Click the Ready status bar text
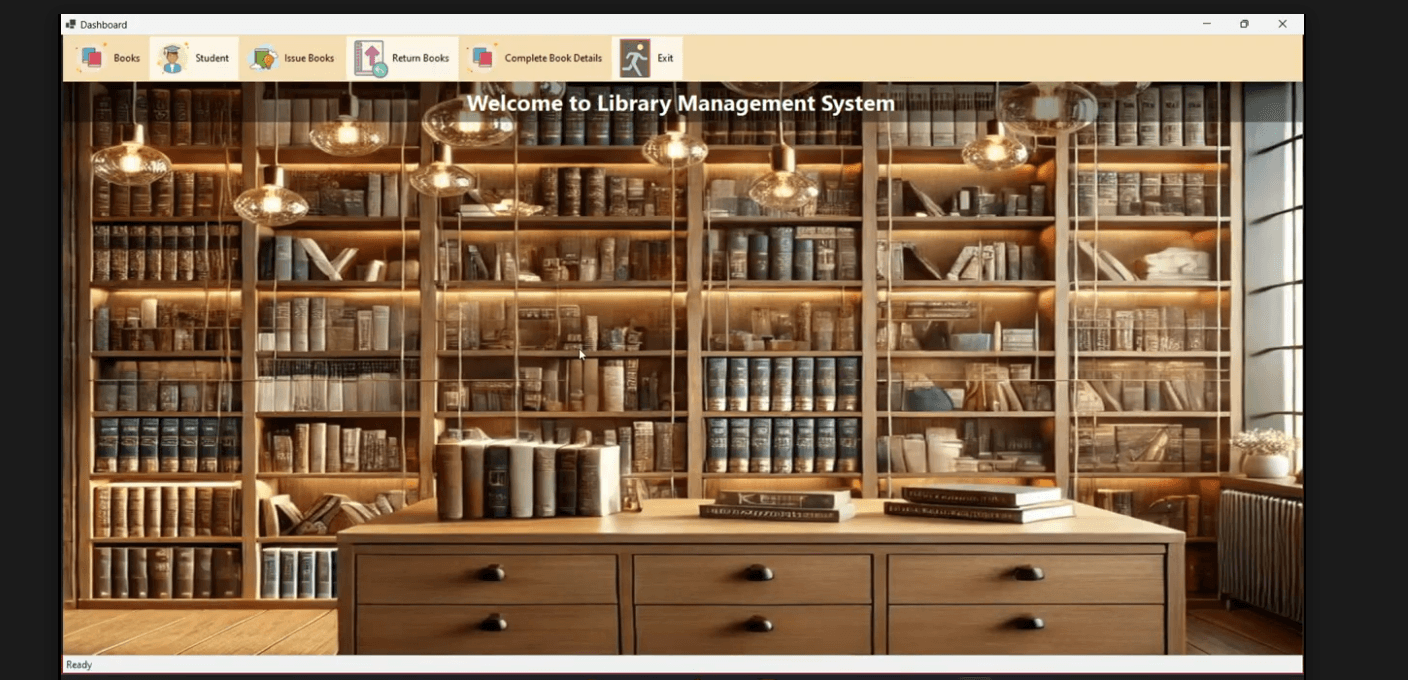This screenshot has width=1408, height=680. pos(79,664)
